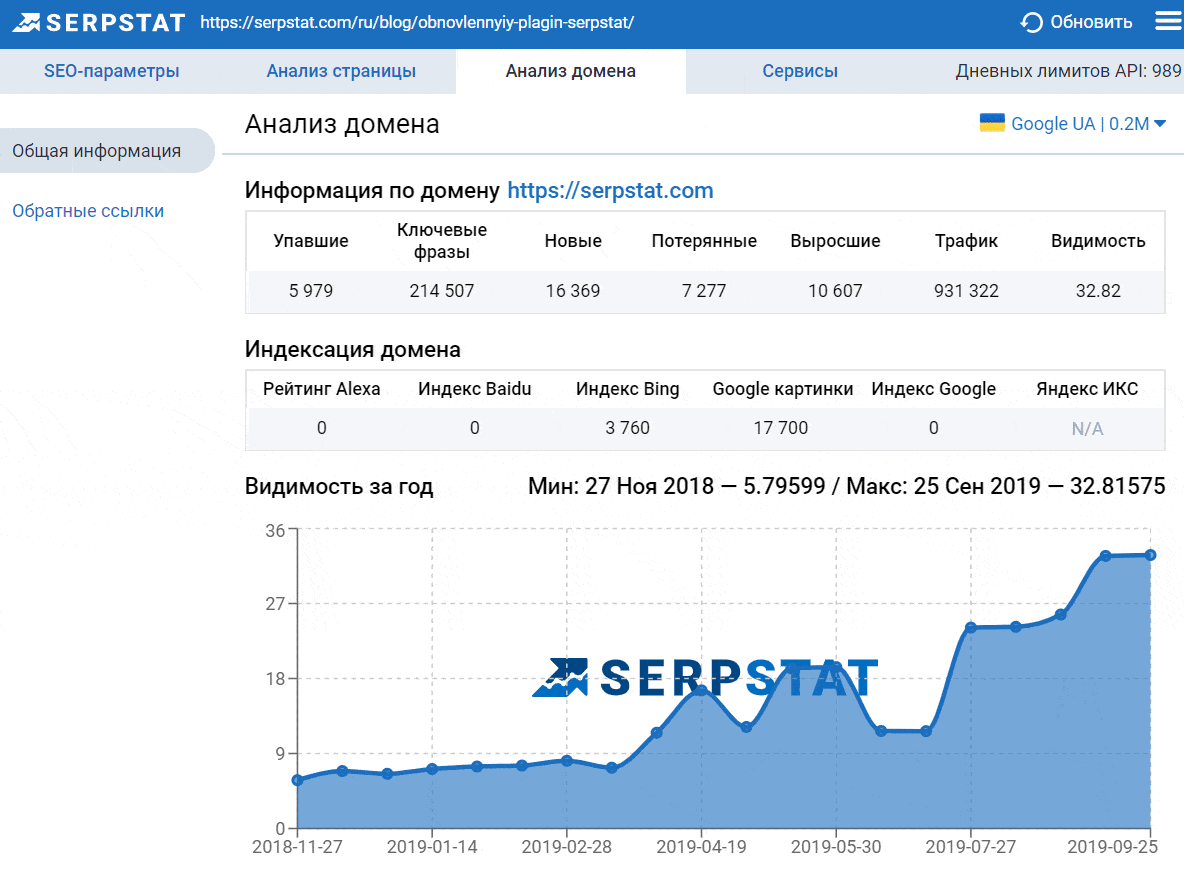Click the Ukraine flag icon
The height and width of the screenshot is (893, 1184).
coord(991,122)
